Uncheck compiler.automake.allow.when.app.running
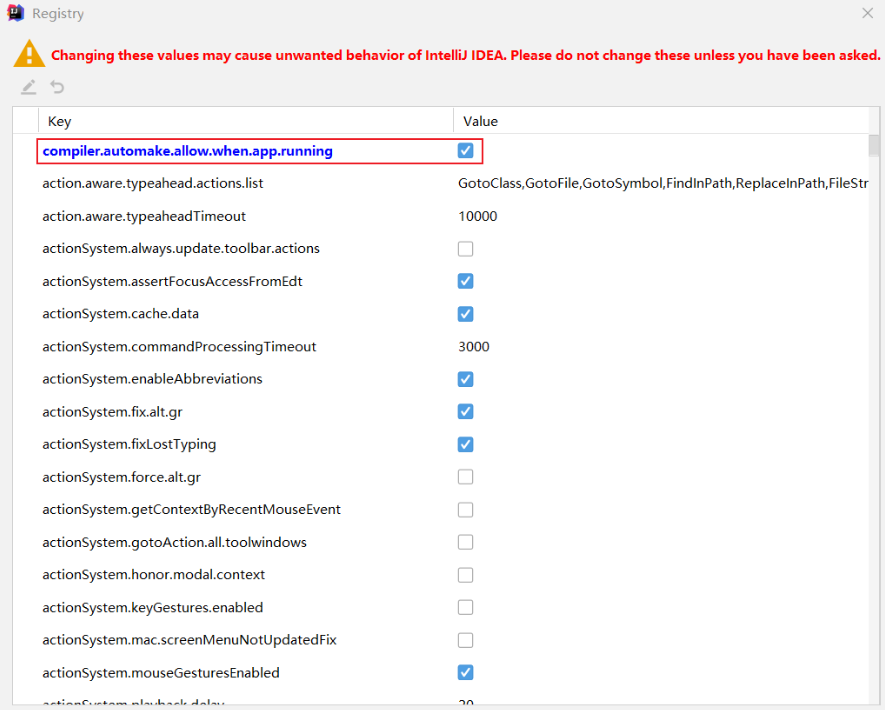885x710 pixels. (465, 151)
